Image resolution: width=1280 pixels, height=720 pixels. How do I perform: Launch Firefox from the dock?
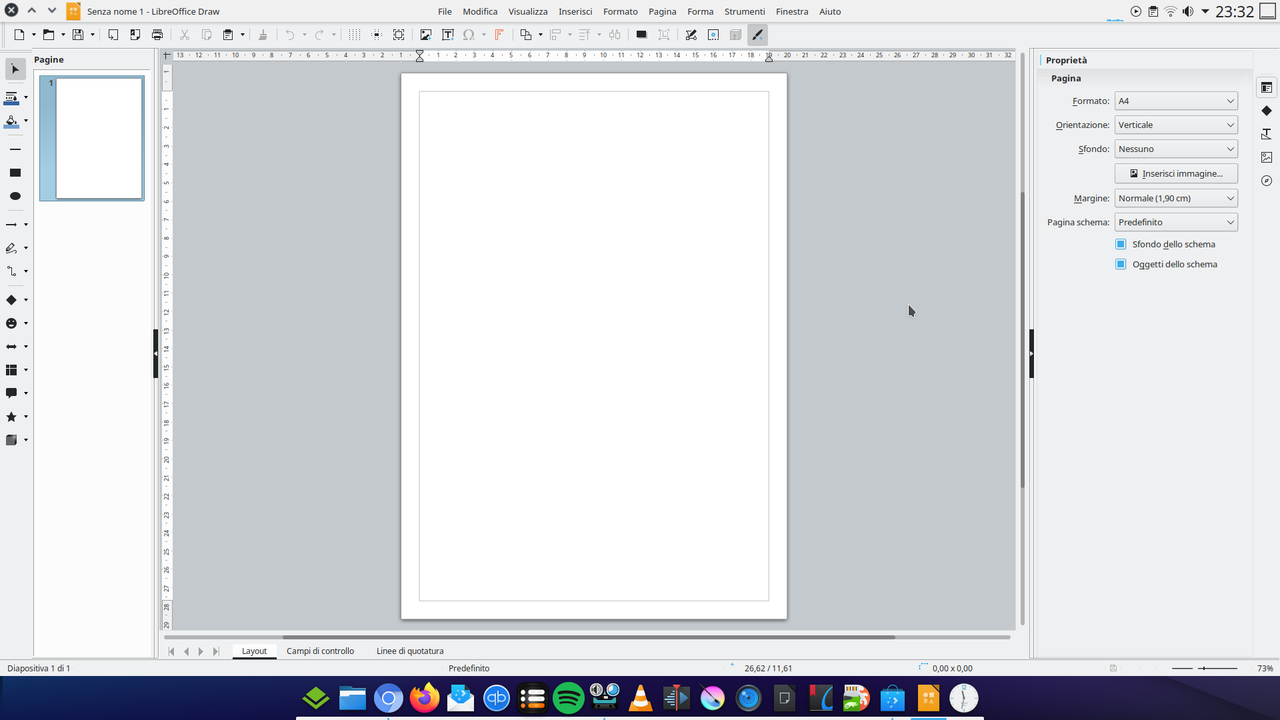pyautogui.click(x=425, y=698)
